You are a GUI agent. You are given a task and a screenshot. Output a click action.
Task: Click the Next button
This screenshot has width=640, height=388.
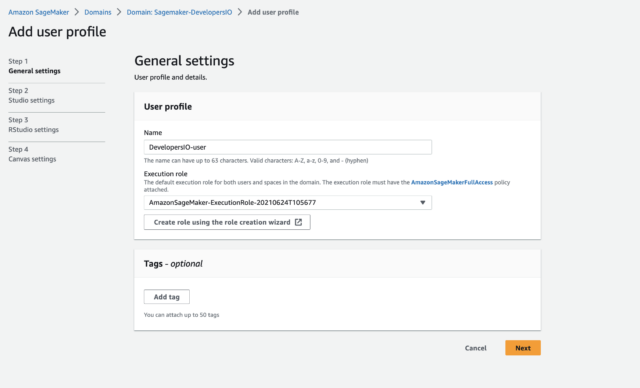click(523, 348)
